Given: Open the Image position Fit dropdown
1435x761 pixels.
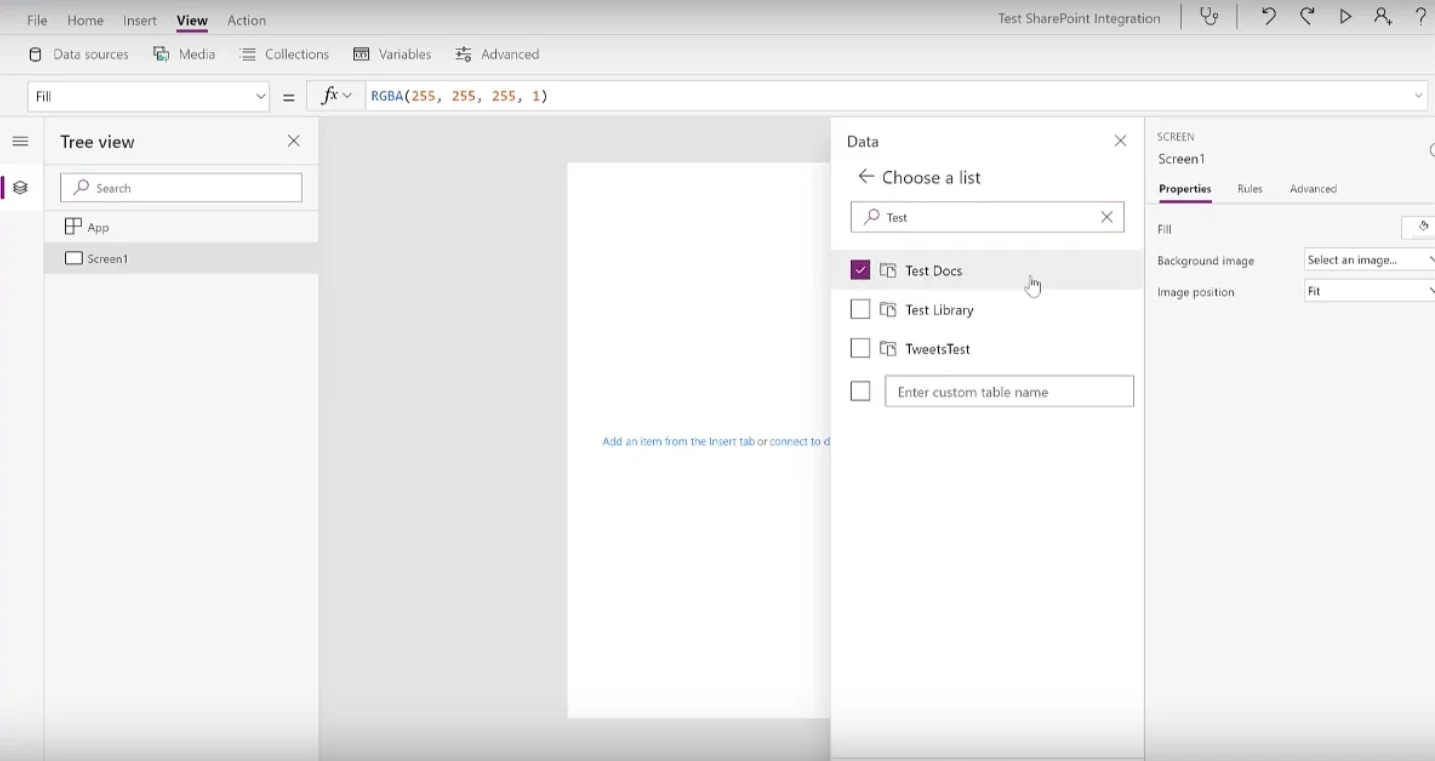Looking at the screenshot, I should click(1367, 291).
